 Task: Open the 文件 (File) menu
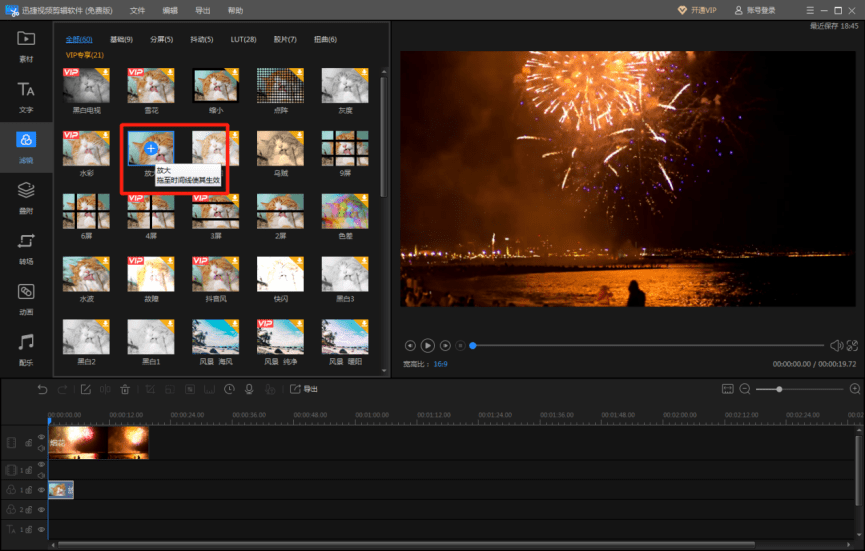(x=138, y=10)
